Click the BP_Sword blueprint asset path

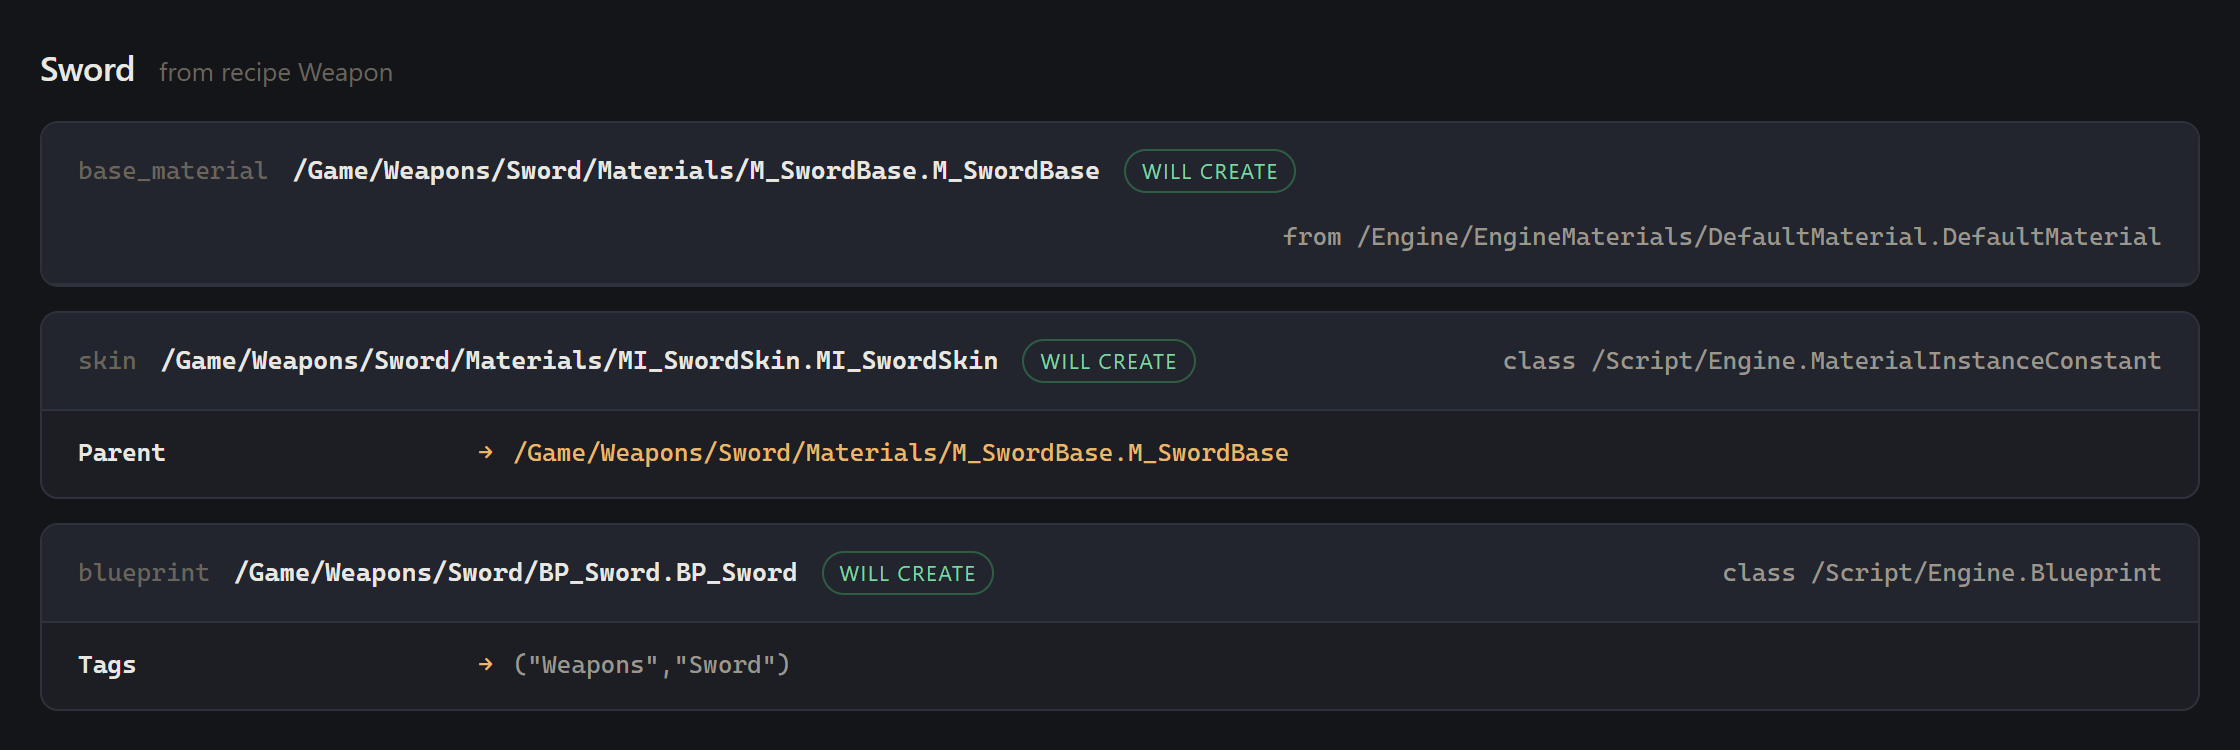(516, 573)
